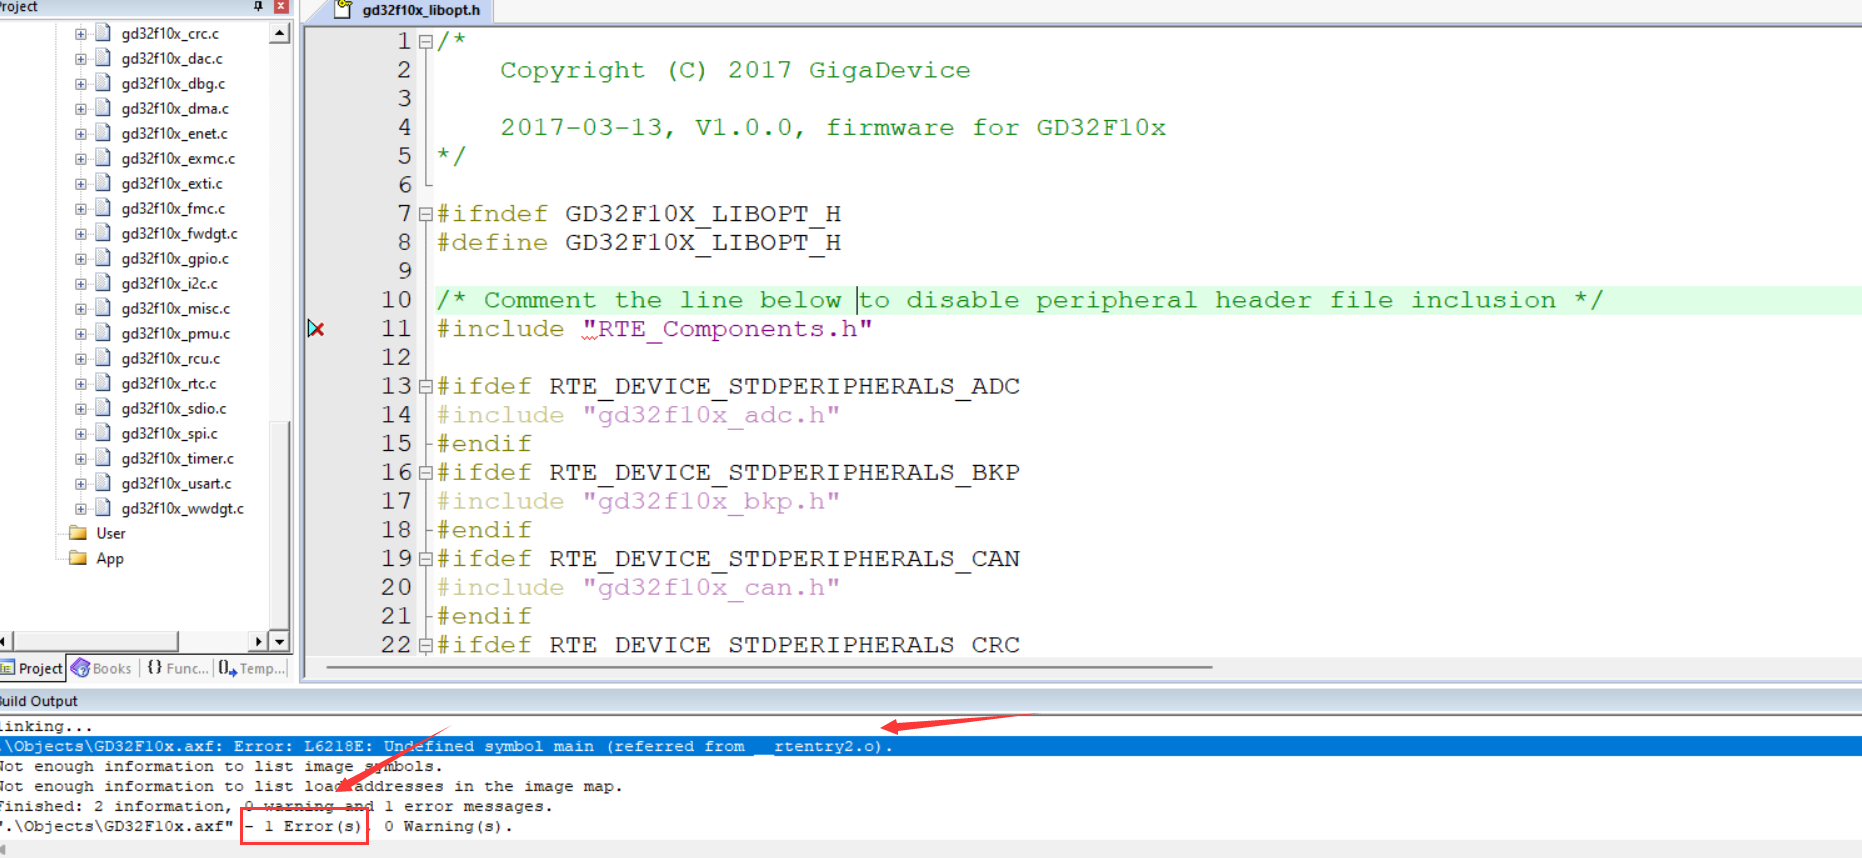Click the editor horizontal scrollbar

(x=769, y=667)
